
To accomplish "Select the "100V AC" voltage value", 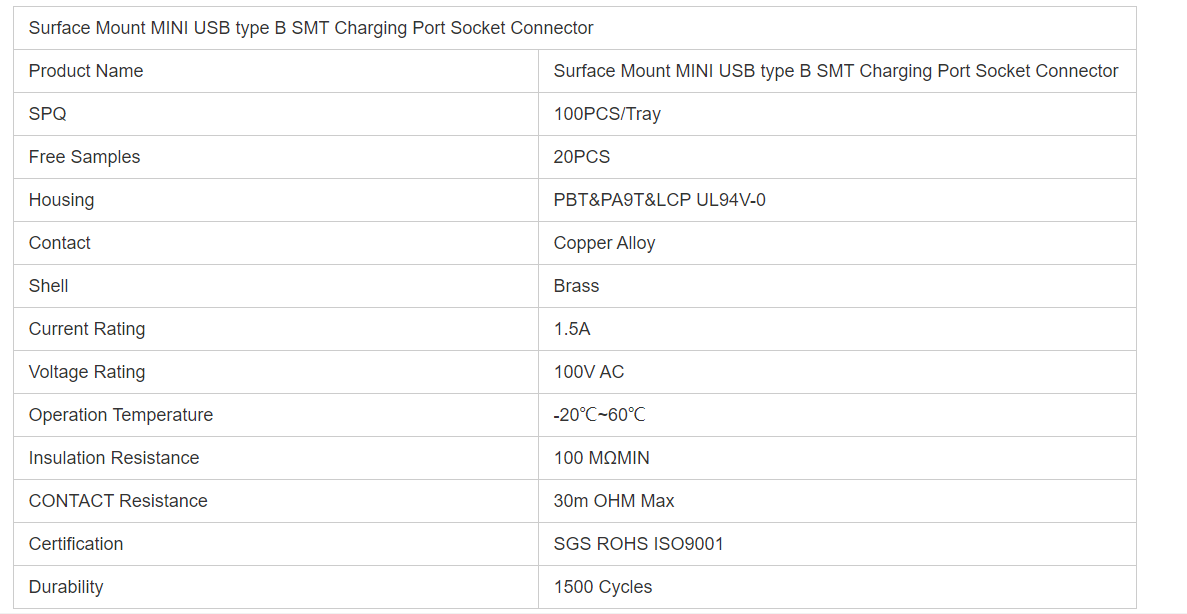I will tap(589, 372).
